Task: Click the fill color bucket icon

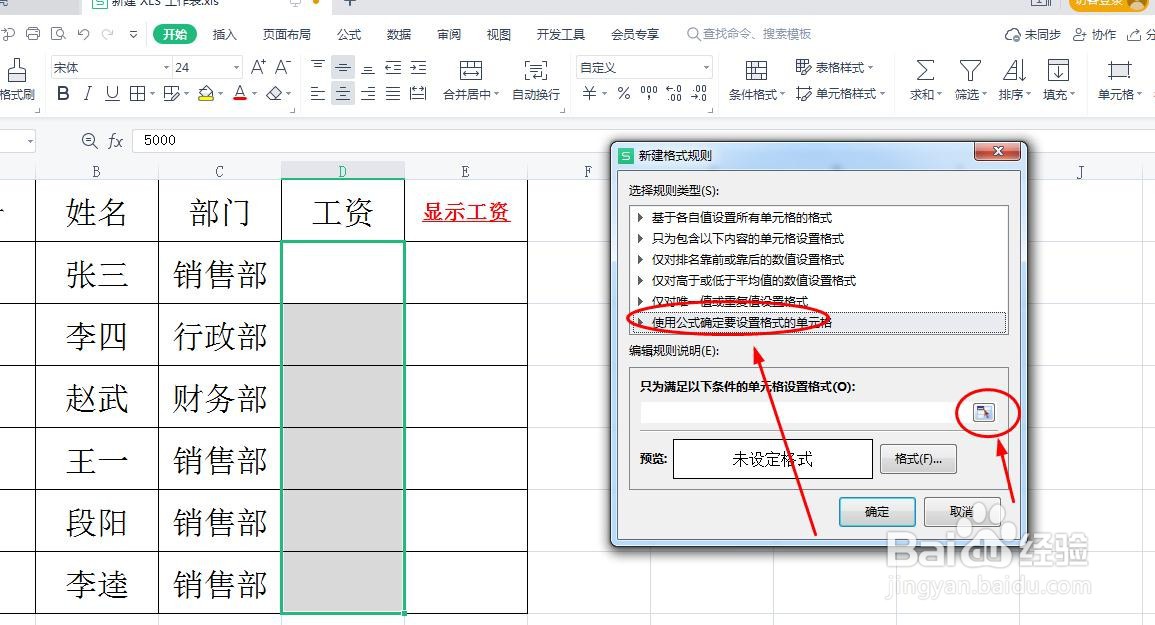Action: pos(206,94)
